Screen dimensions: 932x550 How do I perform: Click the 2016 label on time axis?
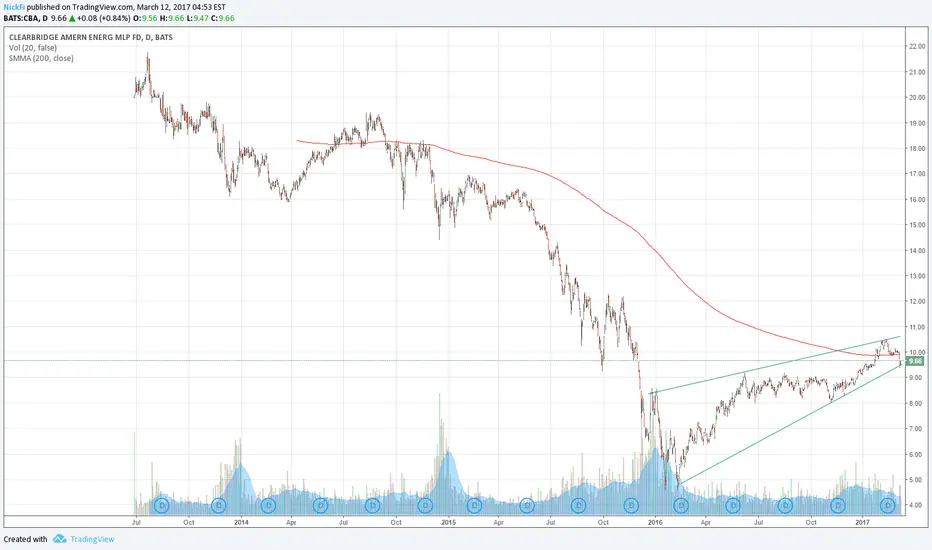coord(655,523)
